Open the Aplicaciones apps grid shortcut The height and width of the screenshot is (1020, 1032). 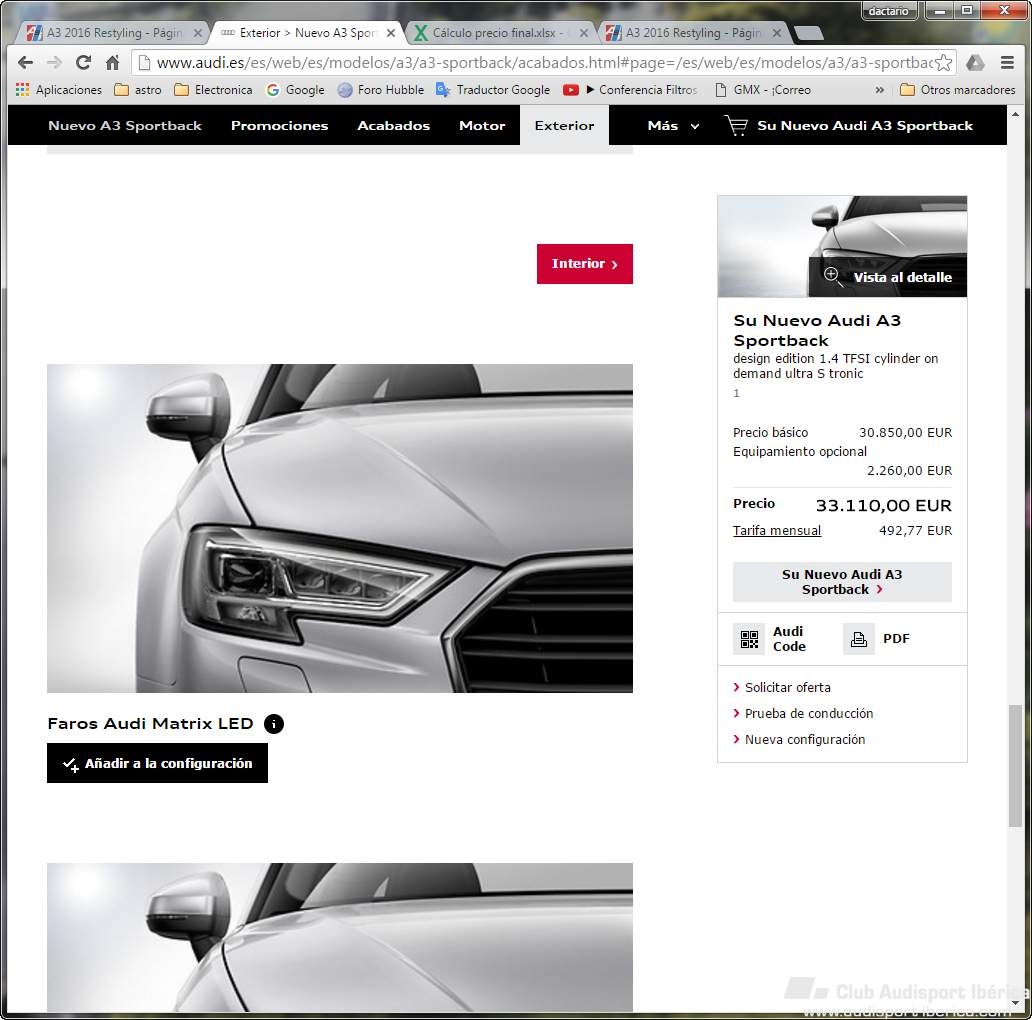59,90
